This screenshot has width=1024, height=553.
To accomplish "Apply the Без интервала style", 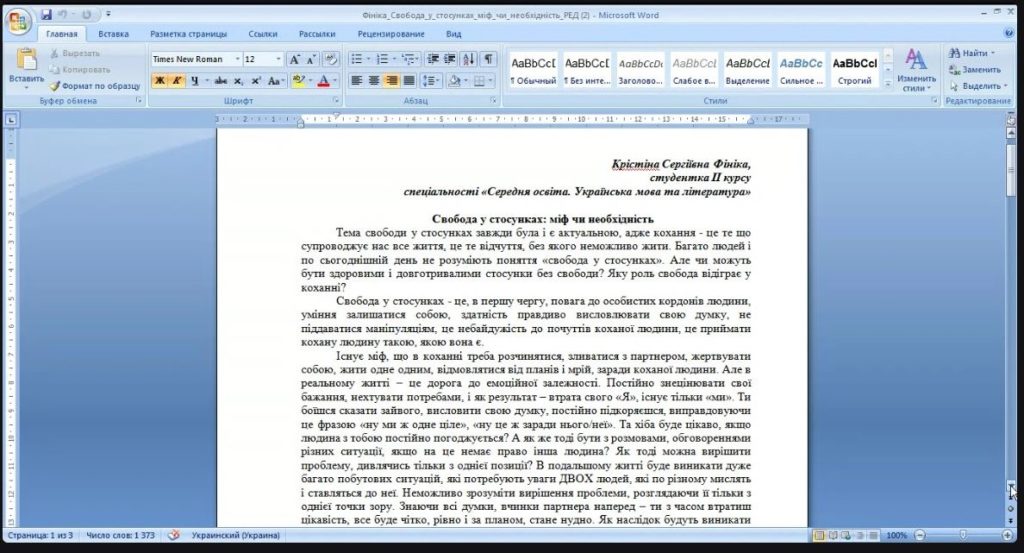I will (586, 71).
